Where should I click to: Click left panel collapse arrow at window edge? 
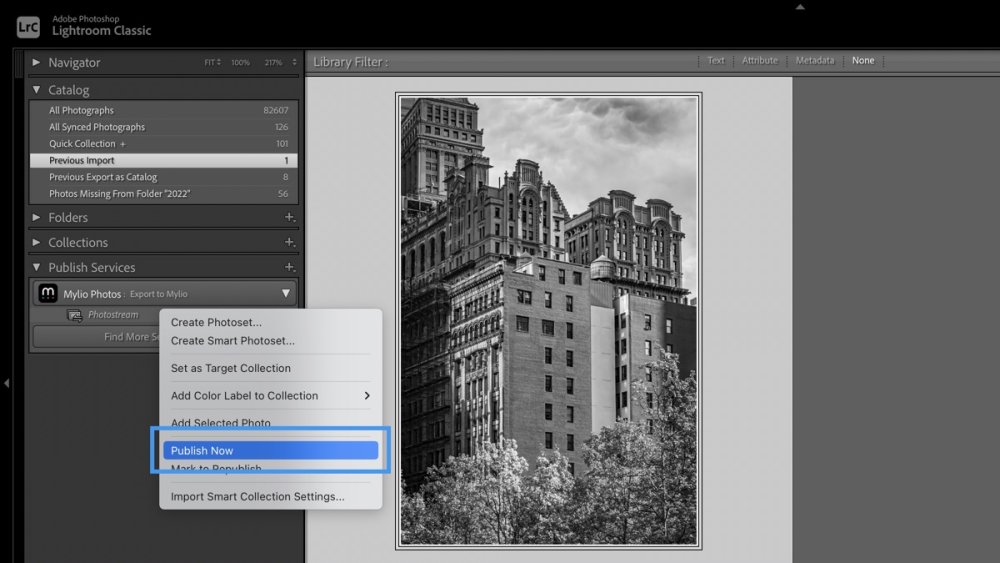[x=6, y=382]
